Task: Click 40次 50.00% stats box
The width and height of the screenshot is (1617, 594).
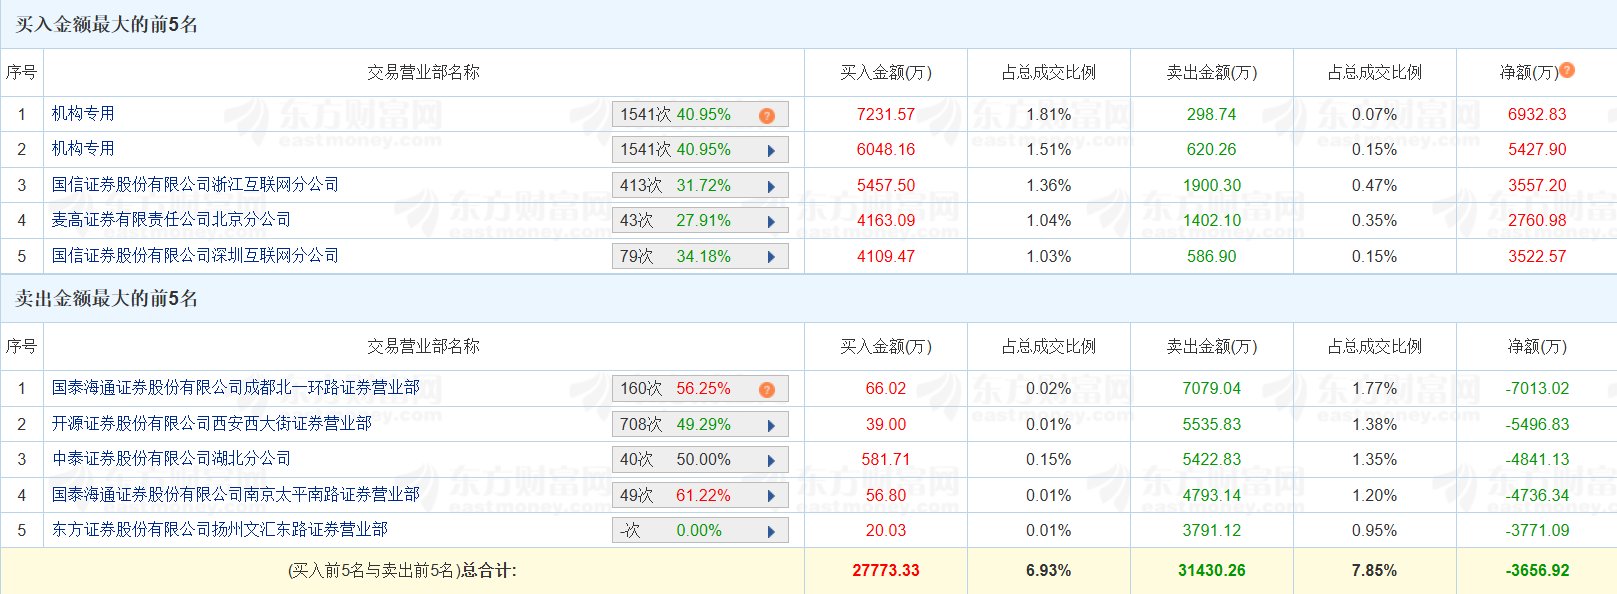Action: [x=700, y=459]
